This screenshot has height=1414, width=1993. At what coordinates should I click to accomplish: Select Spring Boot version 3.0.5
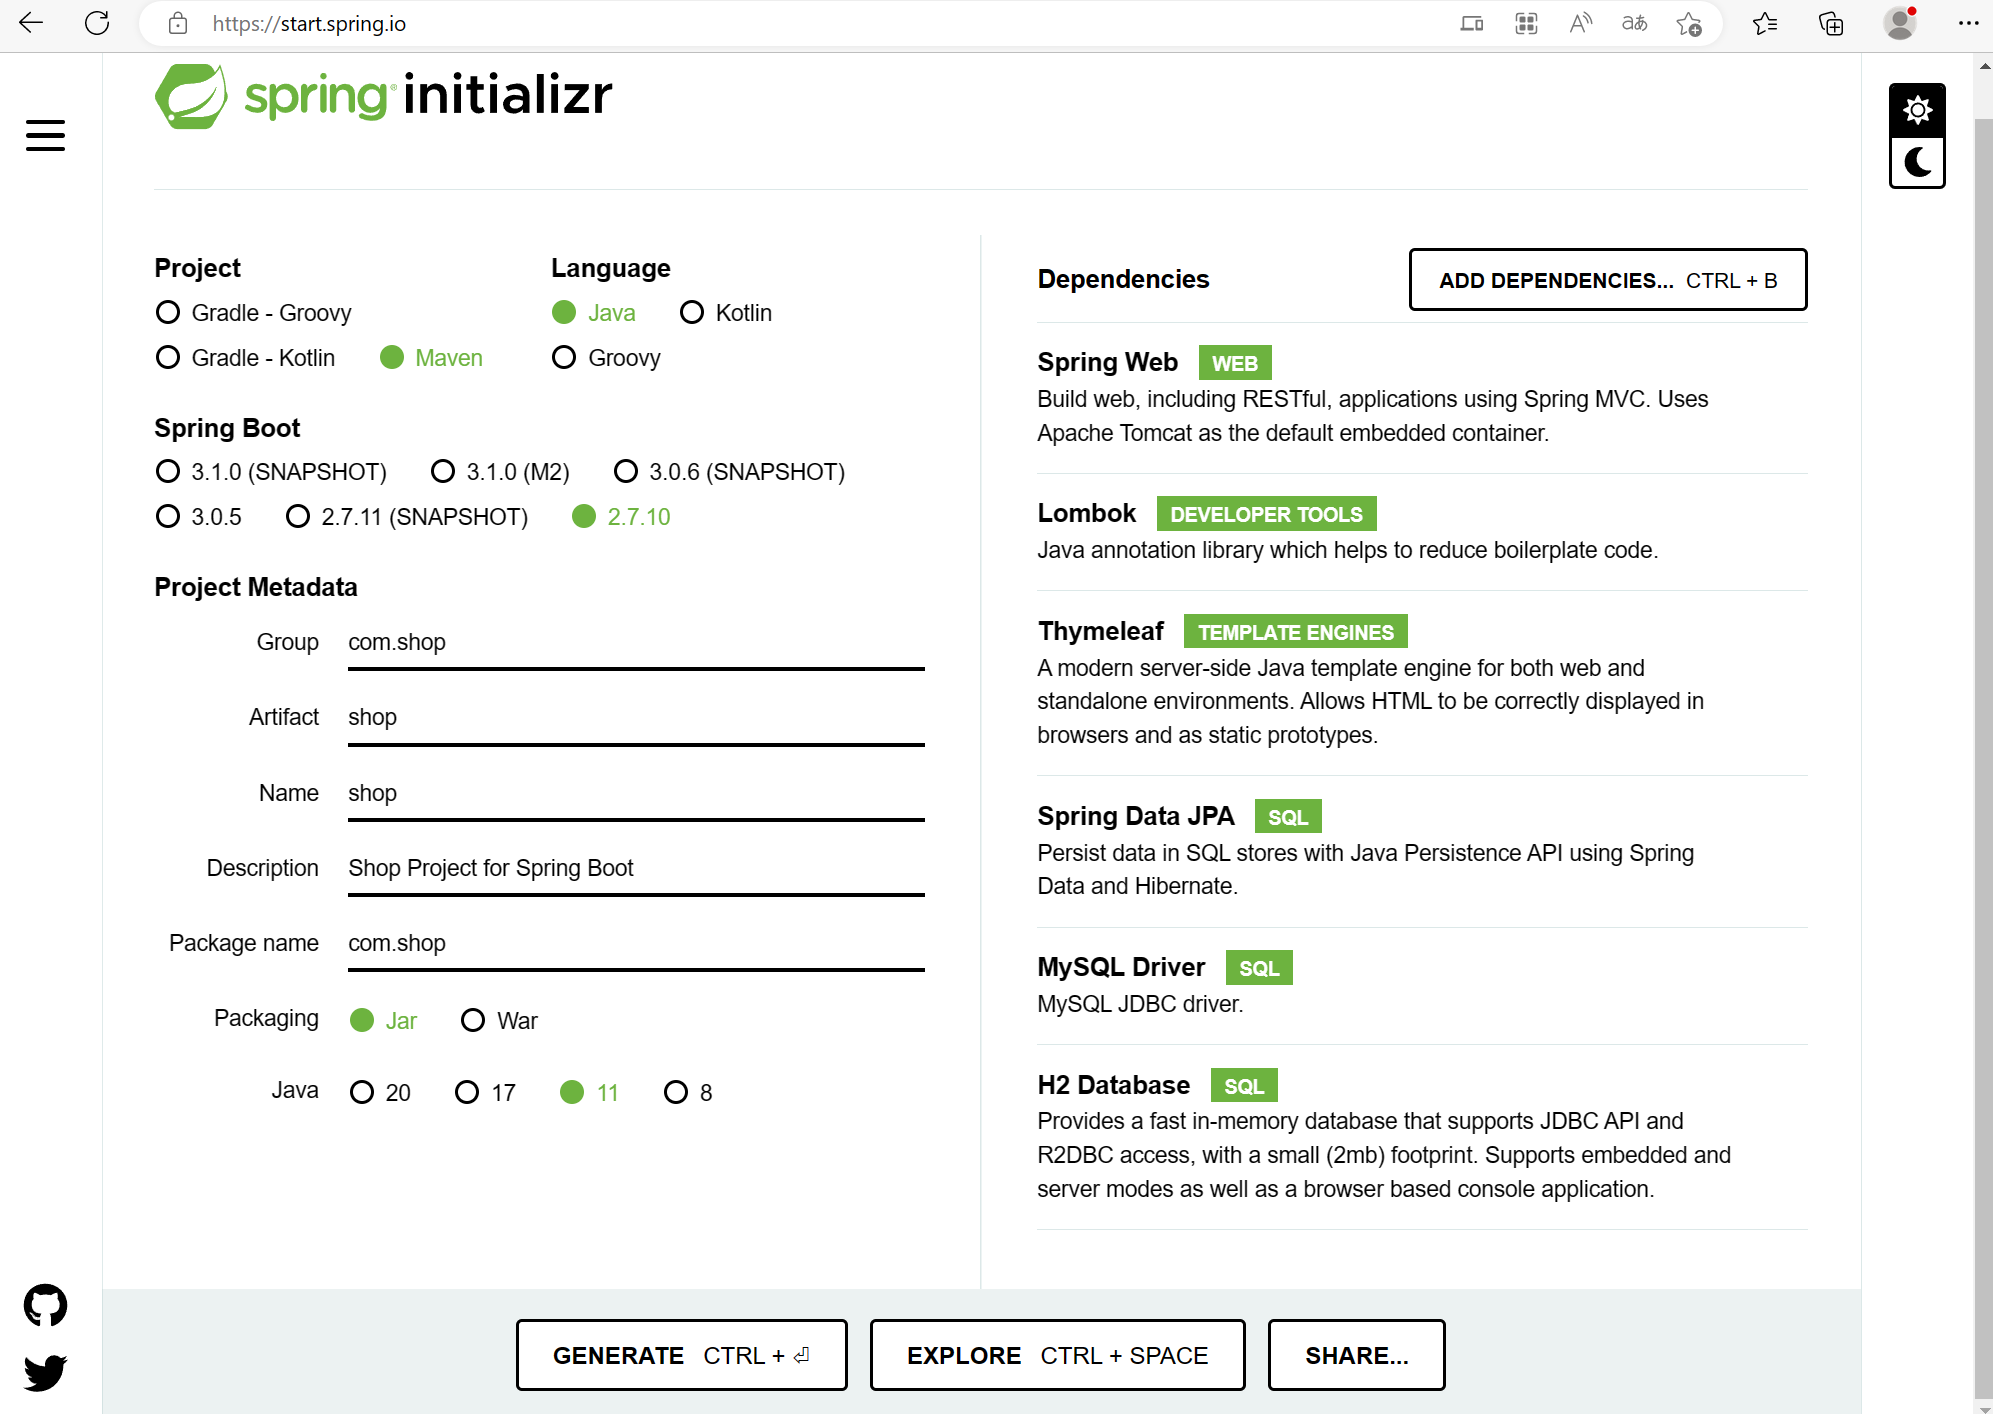[x=168, y=517]
